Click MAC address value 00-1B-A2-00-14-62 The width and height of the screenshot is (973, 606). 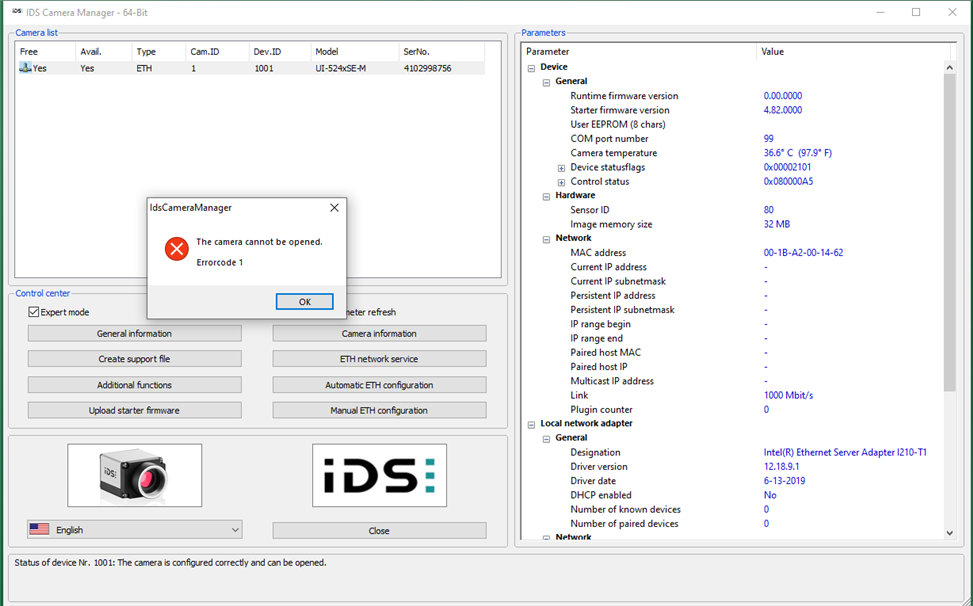[x=803, y=252]
